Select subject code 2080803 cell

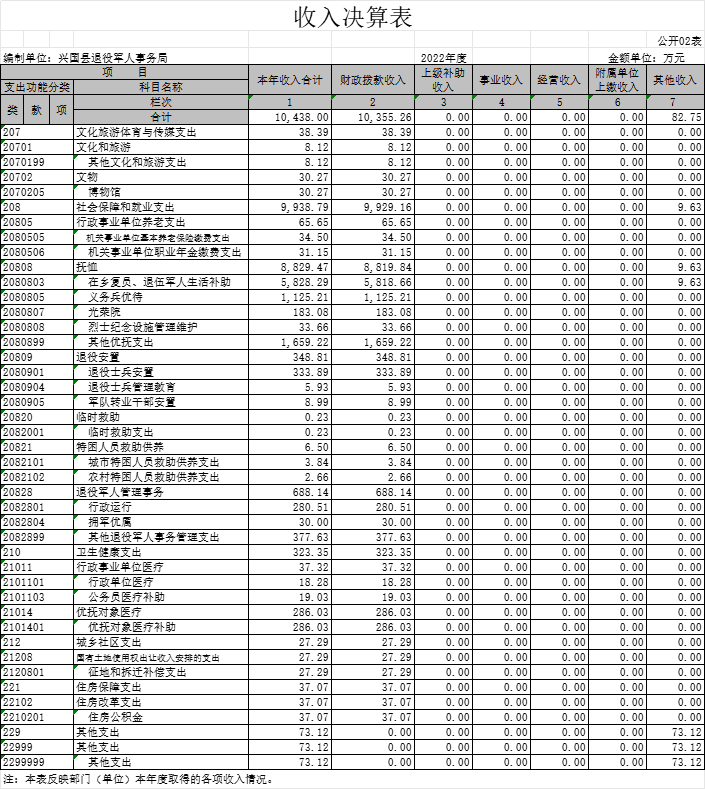[x=24, y=282]
